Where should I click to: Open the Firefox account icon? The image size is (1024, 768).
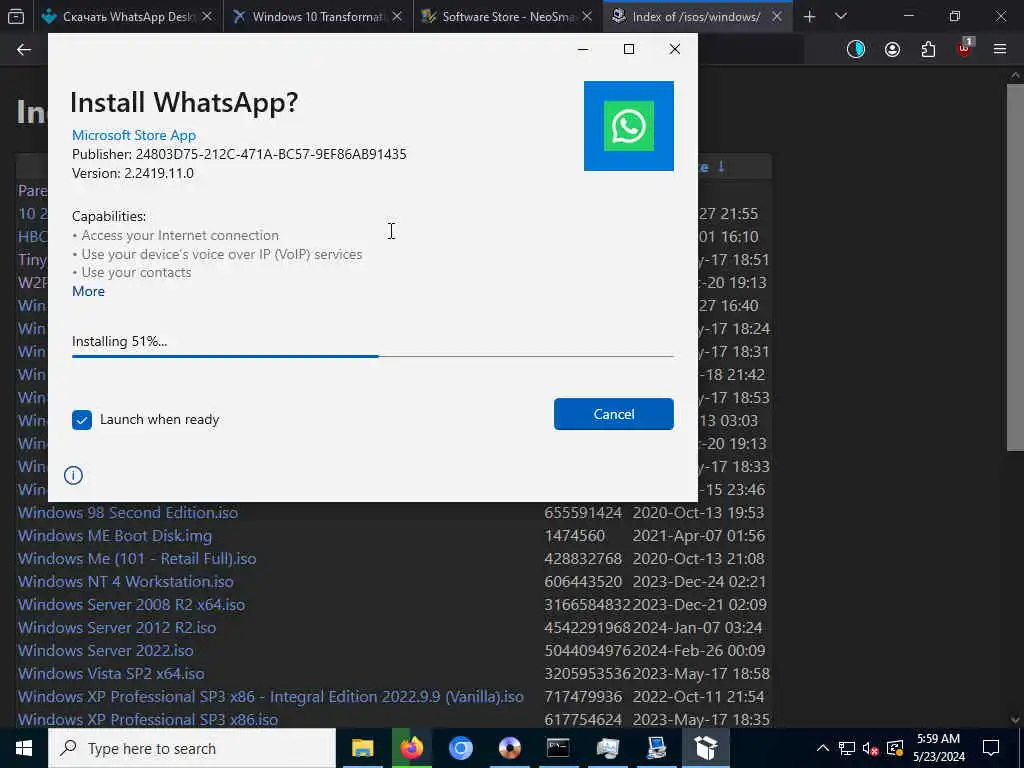pyautogui.click(x=892, y=50)
